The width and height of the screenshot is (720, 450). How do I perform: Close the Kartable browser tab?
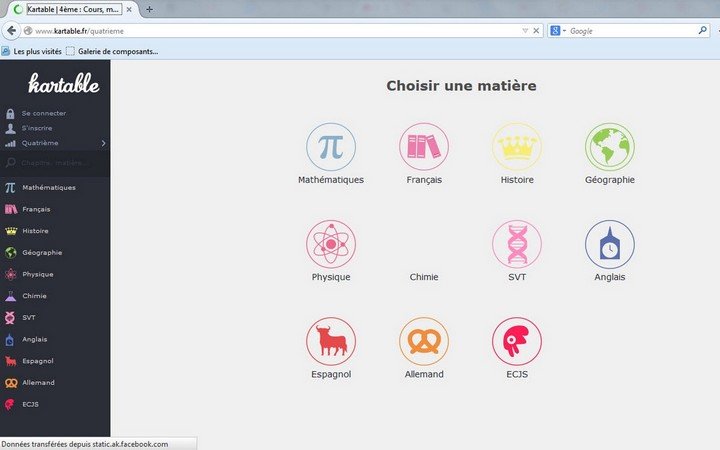coord(129,9)
